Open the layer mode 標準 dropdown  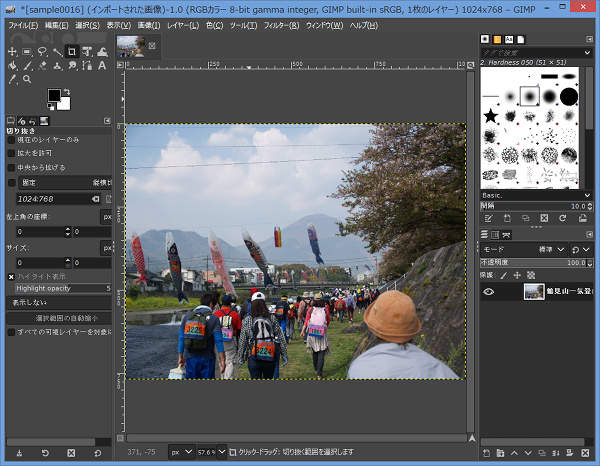click(552, 249)
